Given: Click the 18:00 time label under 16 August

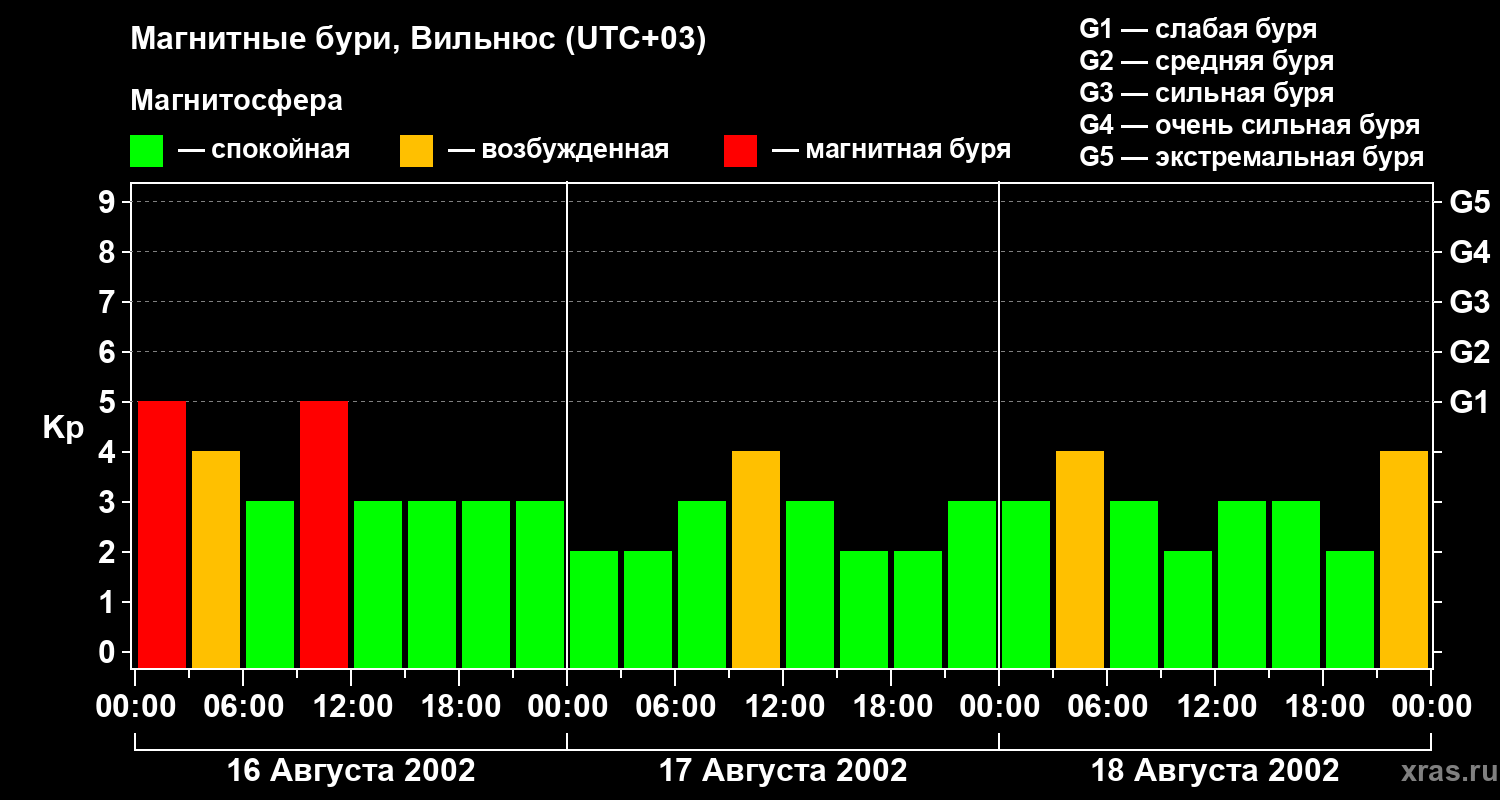Looking at the screenshot, I should click(x=459, y=707).
